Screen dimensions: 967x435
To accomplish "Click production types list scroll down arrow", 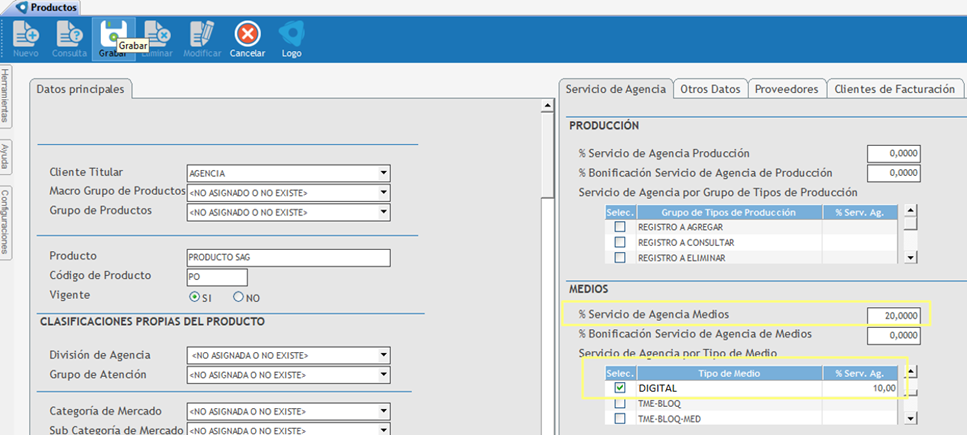I will click(910, 257).
